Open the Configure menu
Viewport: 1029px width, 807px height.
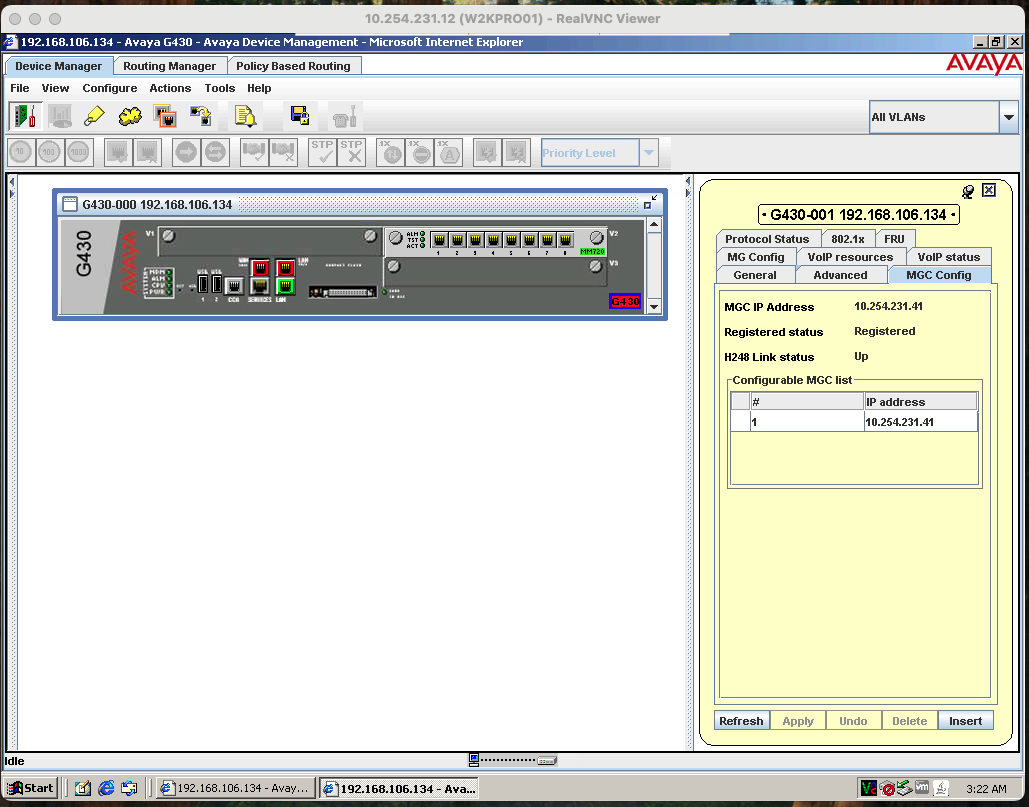pos(110,88)
